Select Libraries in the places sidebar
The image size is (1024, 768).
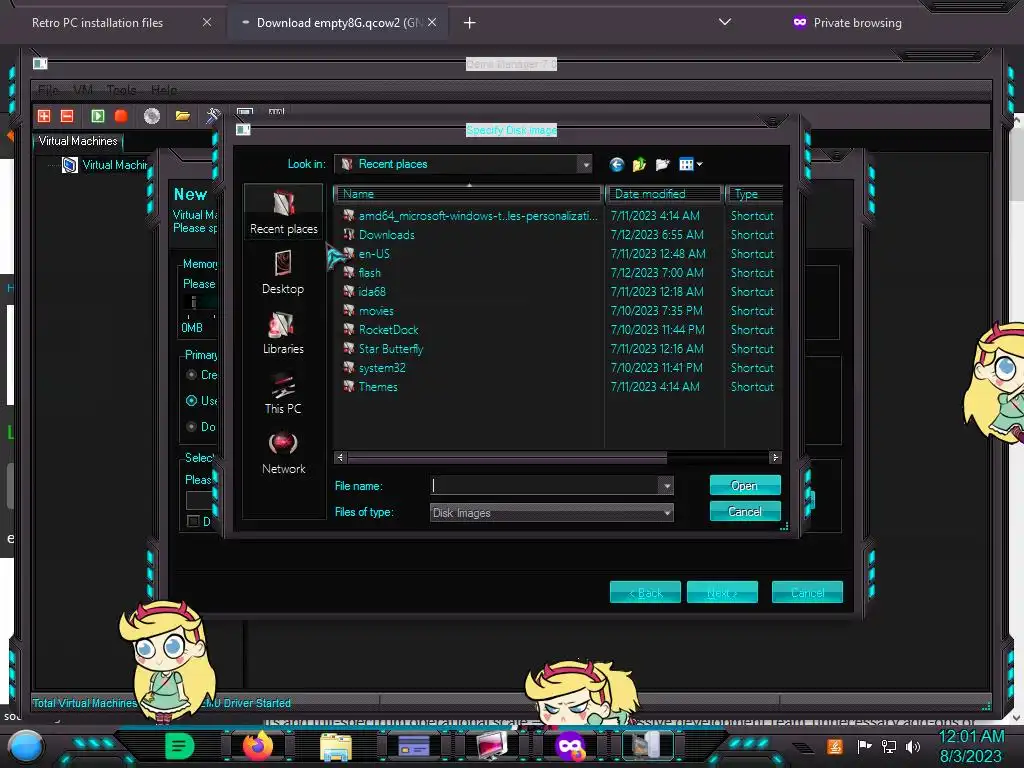pos(283,333)
